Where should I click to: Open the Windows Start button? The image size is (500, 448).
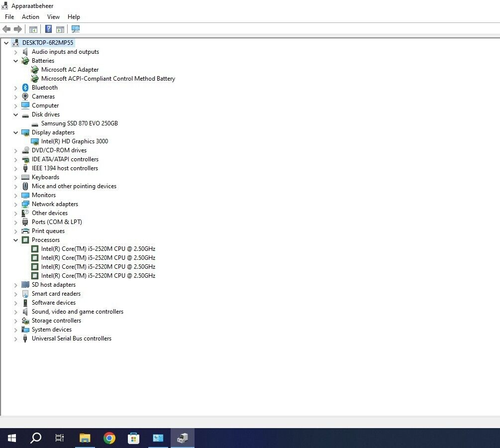point(12,438)
